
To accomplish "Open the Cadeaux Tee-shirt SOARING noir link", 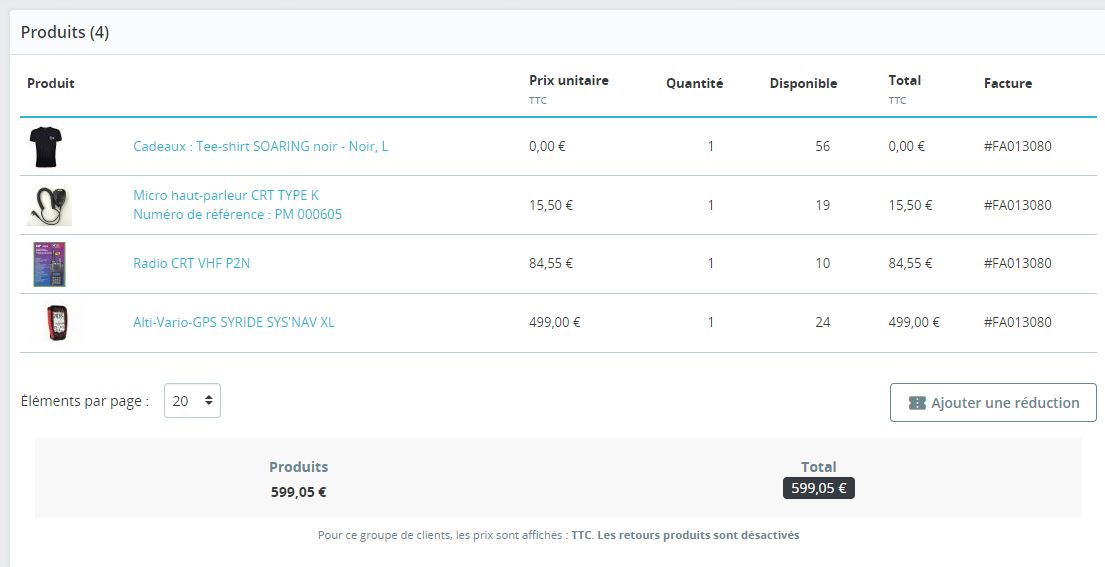I will (261, 147).
